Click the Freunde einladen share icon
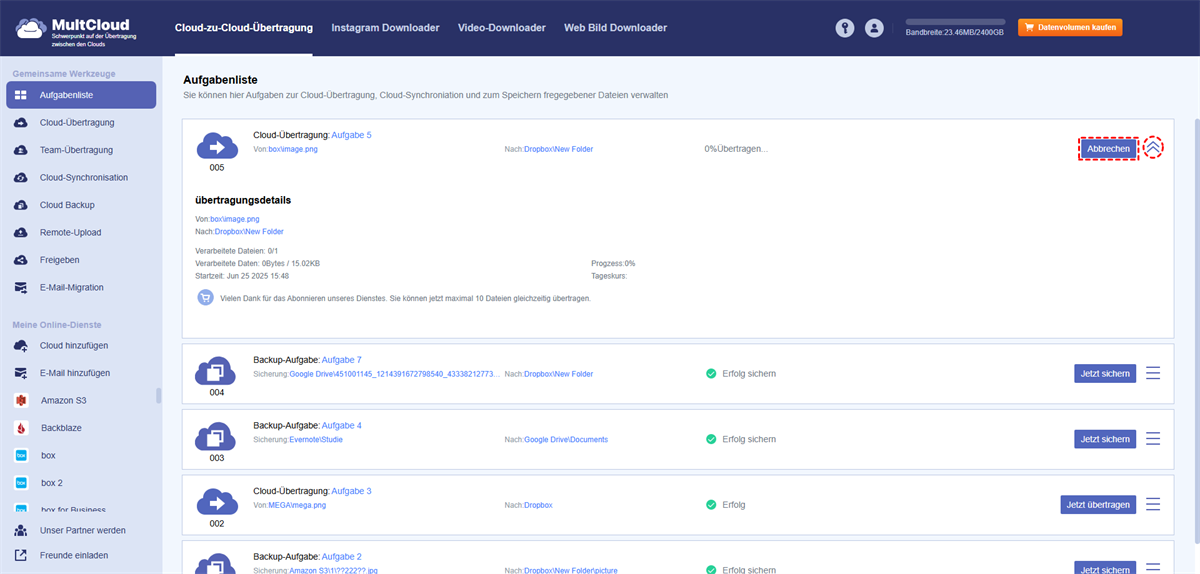This screenshot has width=1200, height=574. tap(21, 555)
